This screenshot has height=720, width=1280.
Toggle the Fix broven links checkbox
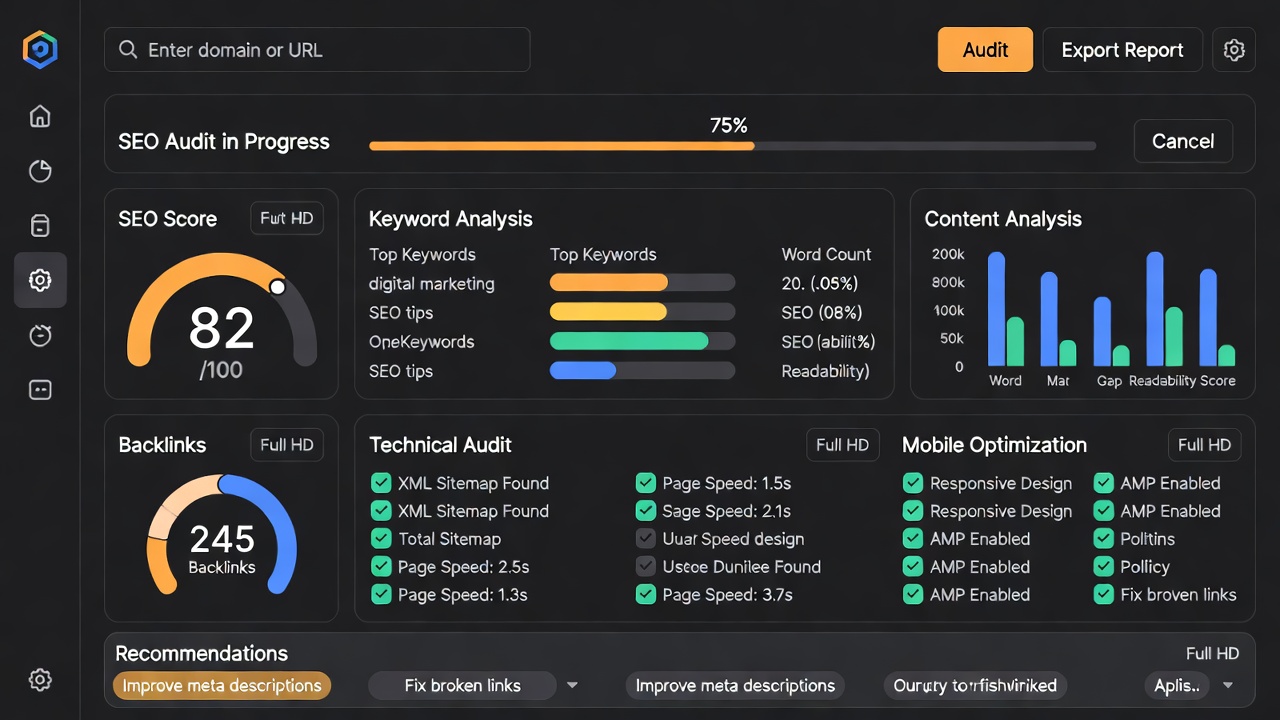(x=1104, y=595)
